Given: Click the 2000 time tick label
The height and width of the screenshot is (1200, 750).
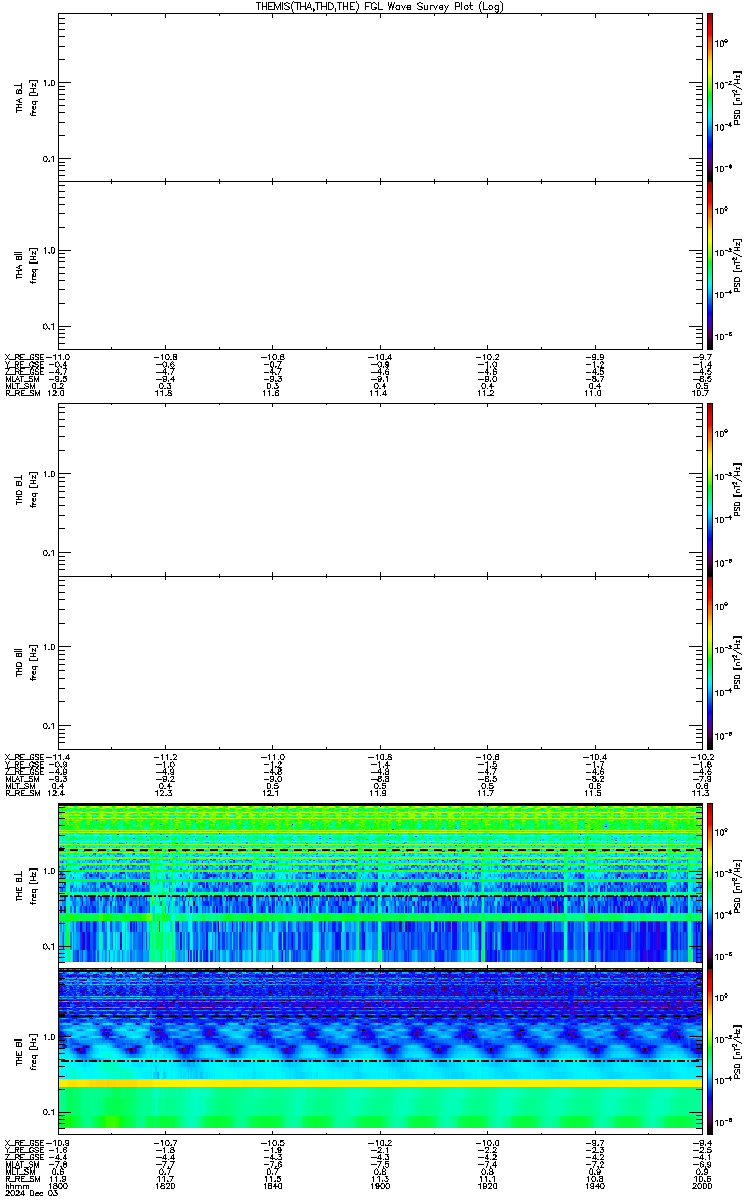Looking at the screenshot, I should coord(700,1185).
